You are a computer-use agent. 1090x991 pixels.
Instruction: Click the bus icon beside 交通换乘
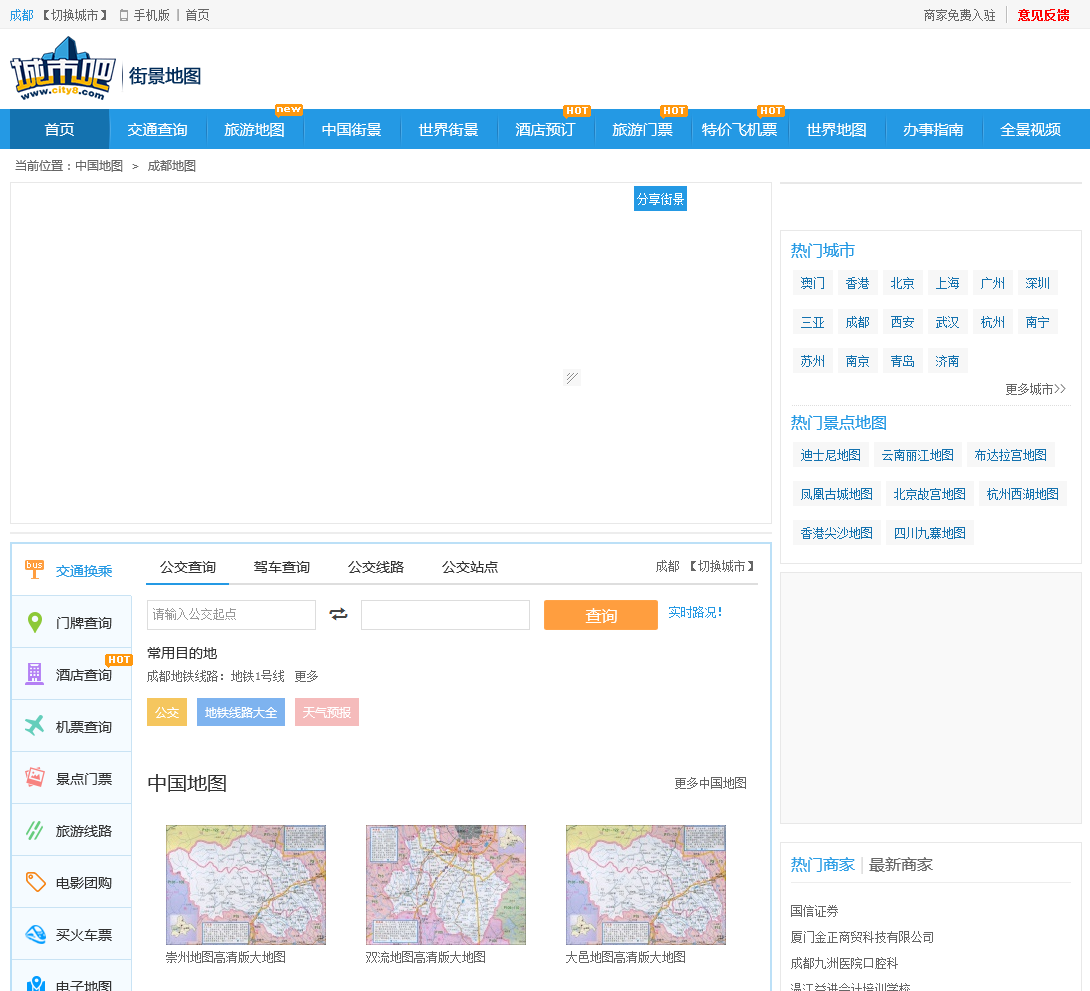[34, 569]
